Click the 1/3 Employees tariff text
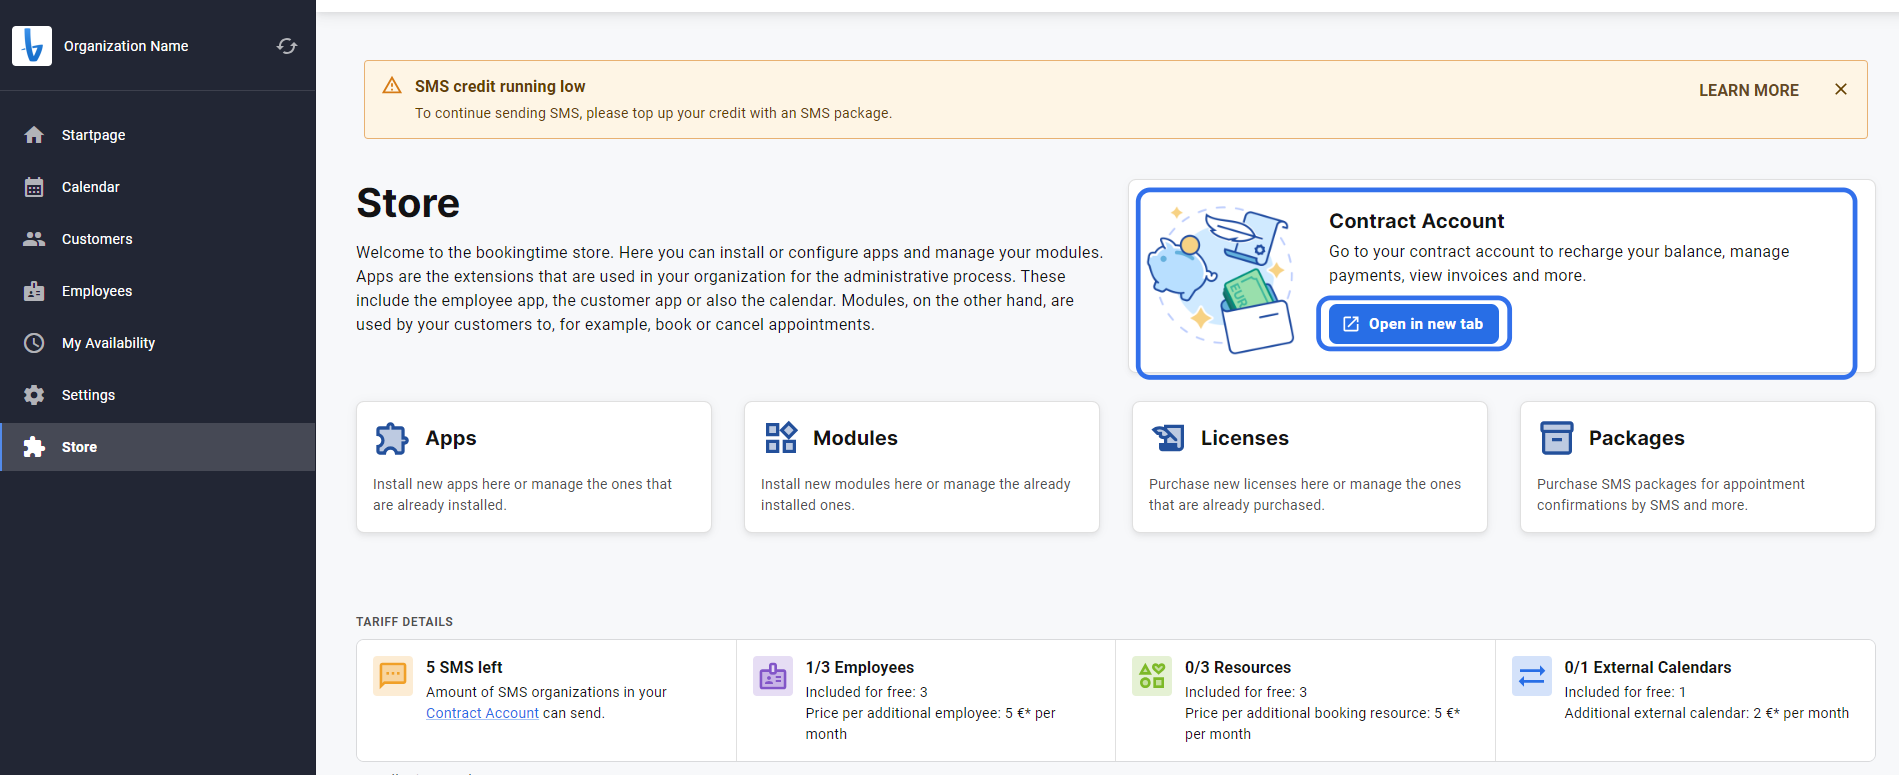This screenshot has width=1899, height=775. pos(860,667)
